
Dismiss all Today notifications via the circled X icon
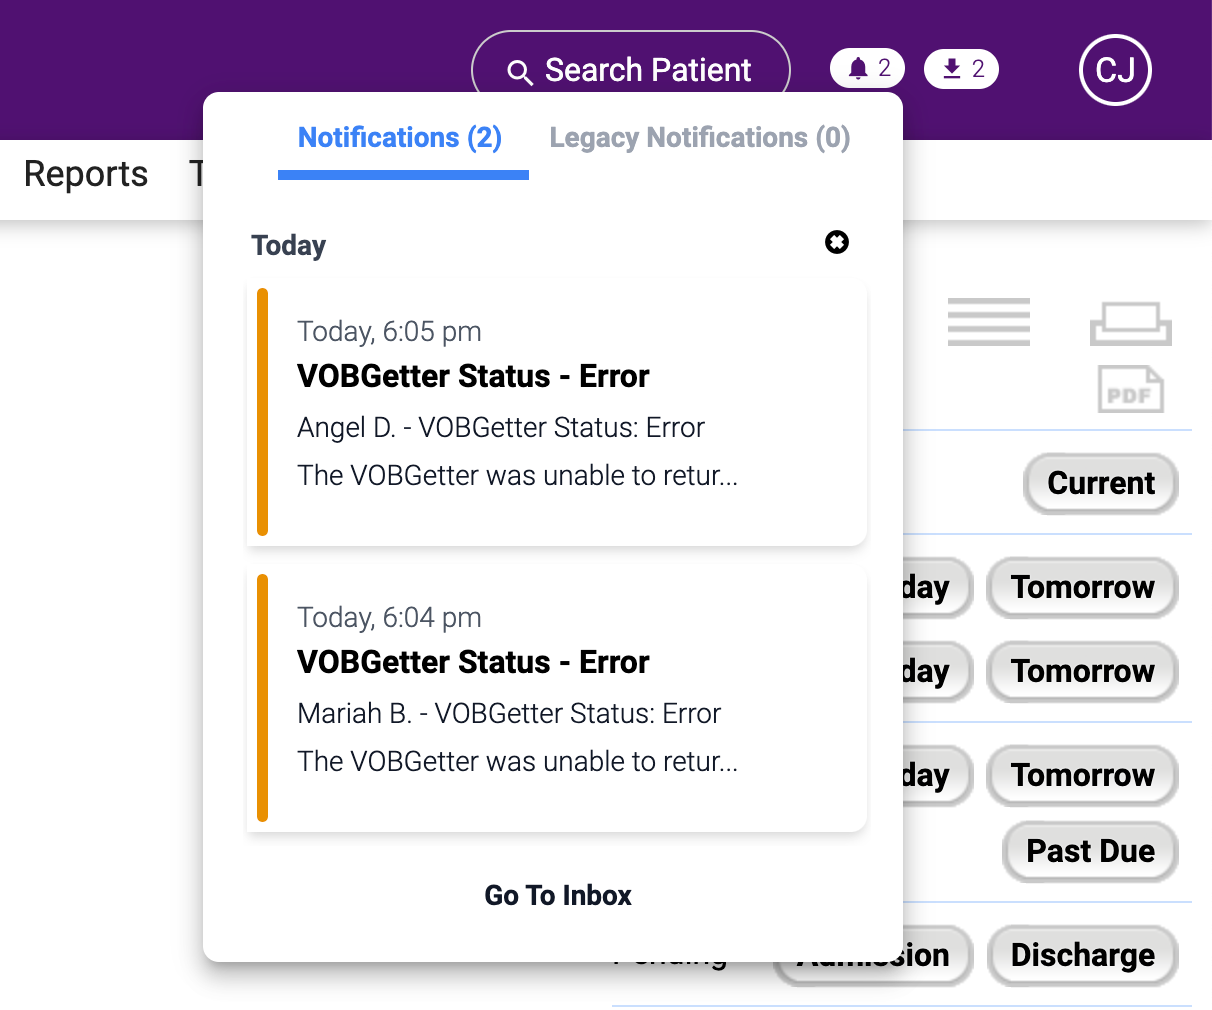(837, 242)
